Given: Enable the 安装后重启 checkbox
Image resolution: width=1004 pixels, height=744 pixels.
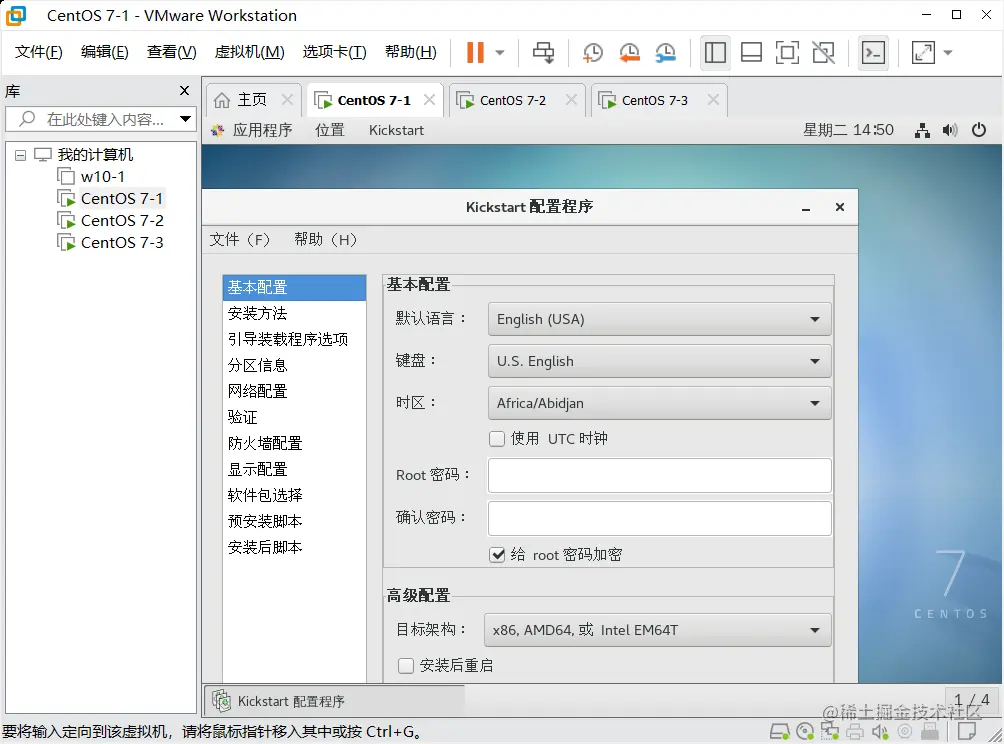Looking at the screenshot, I should coord(406,666).
